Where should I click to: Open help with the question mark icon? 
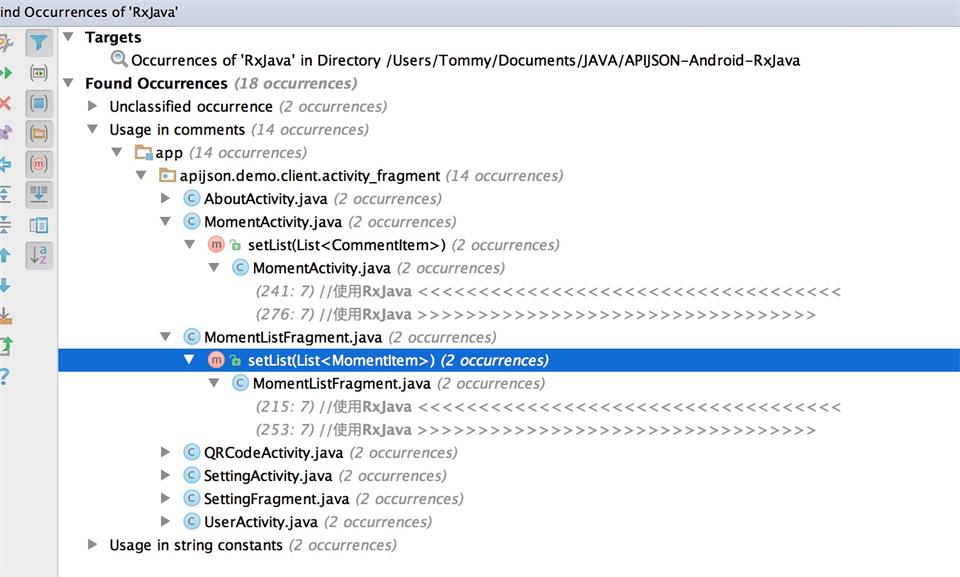tap(4, 376)
